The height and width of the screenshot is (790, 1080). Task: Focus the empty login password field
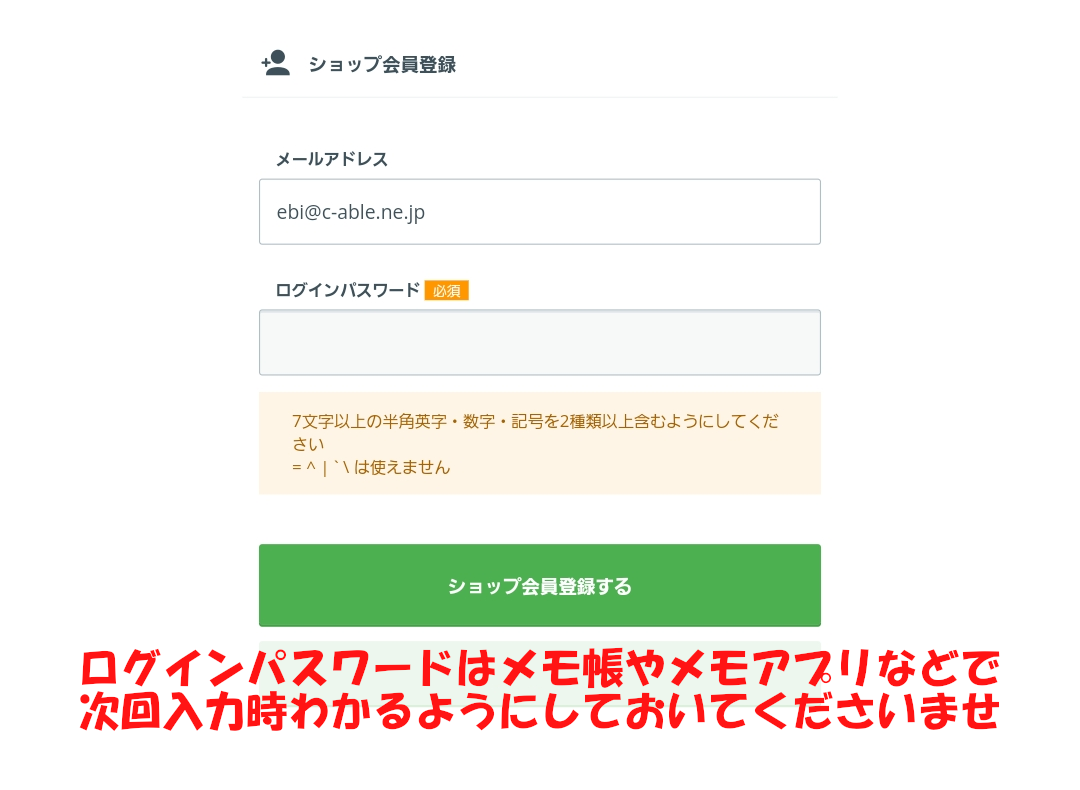pos(540,342)
